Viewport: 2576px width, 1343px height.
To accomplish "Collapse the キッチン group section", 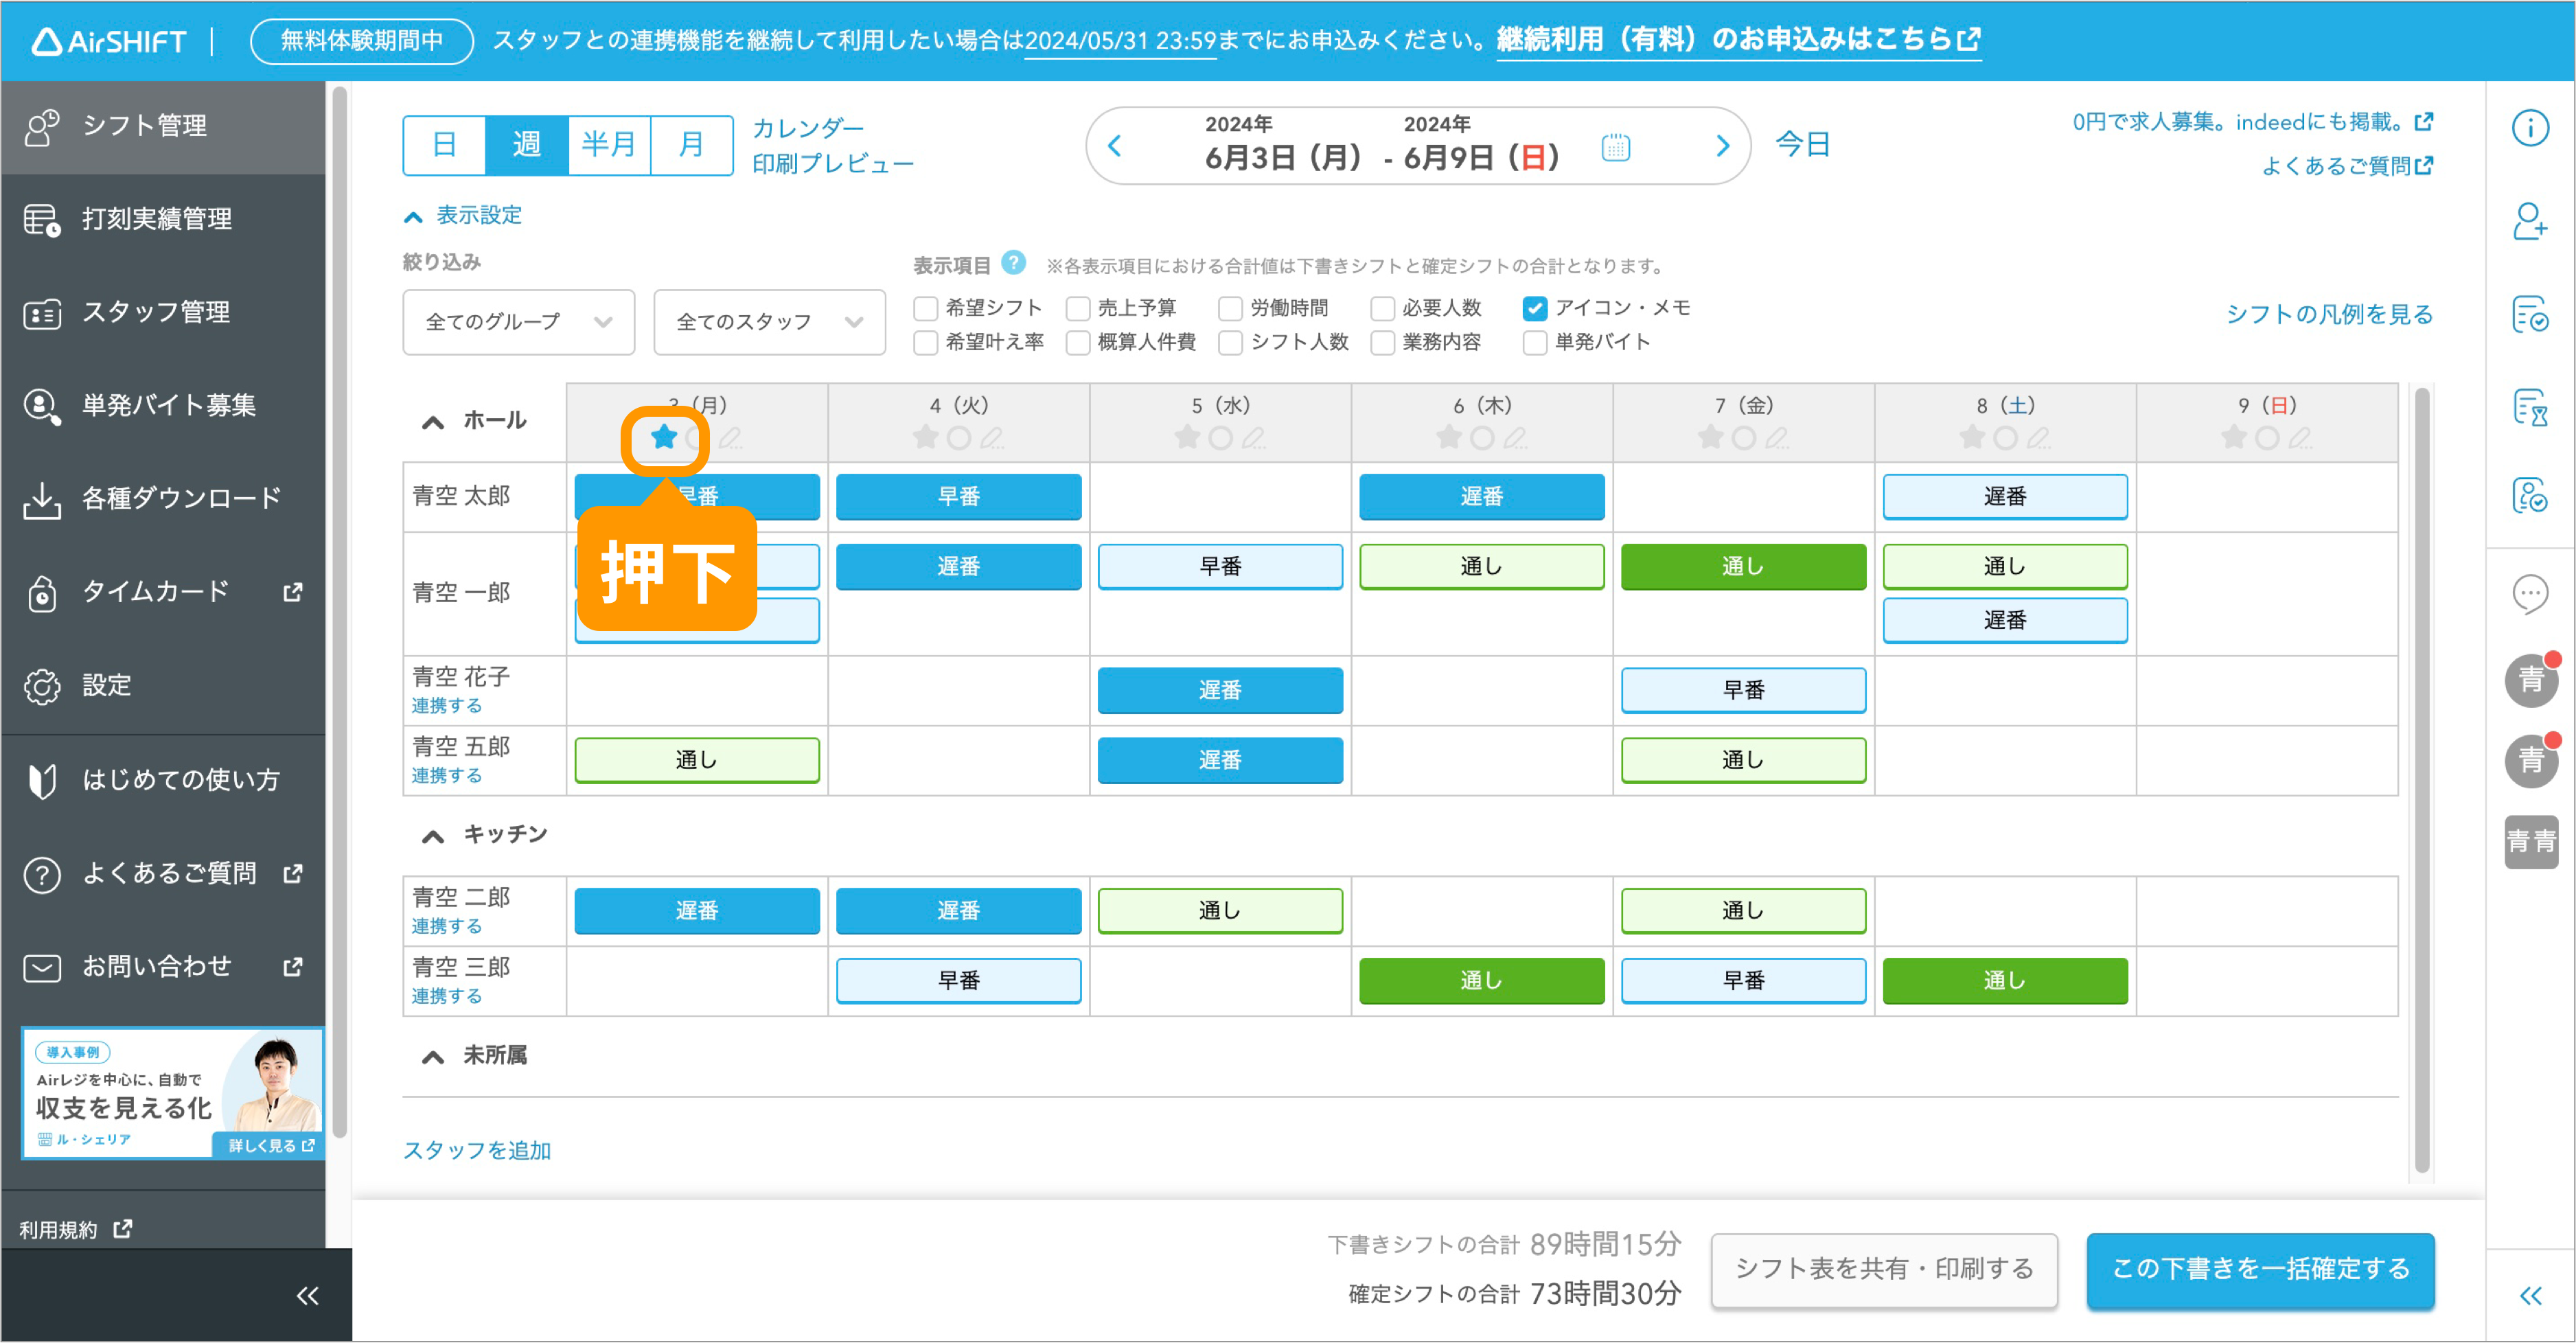I will pyautogui.click(x=433, y=836).
